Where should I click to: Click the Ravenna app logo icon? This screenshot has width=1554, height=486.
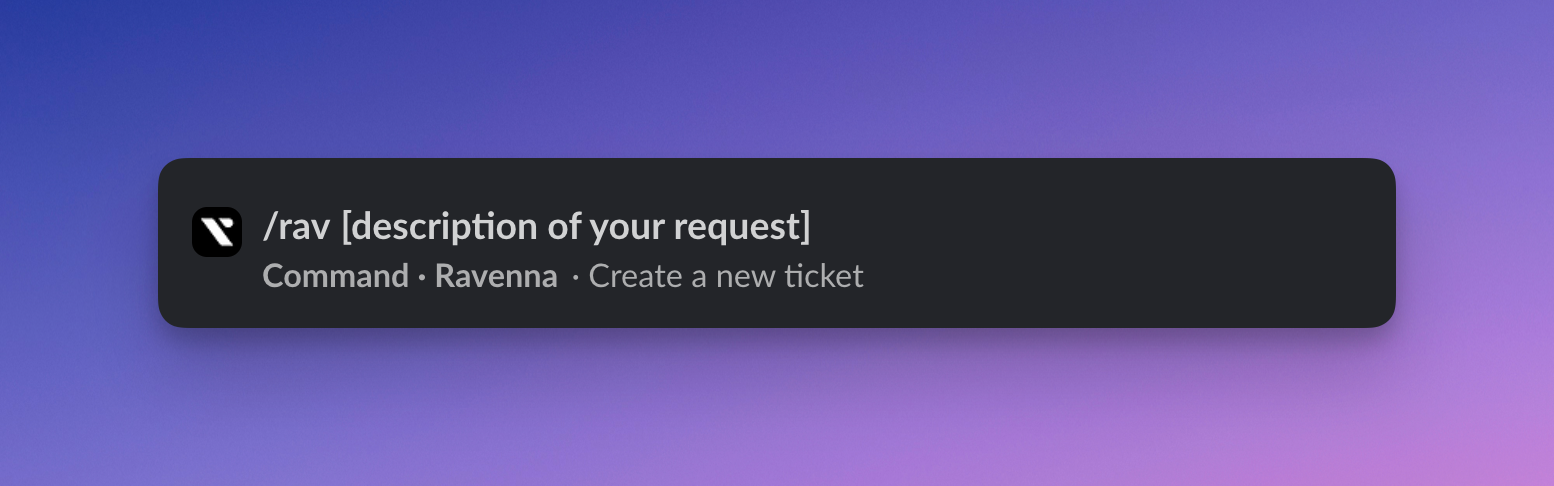point(217,232)
